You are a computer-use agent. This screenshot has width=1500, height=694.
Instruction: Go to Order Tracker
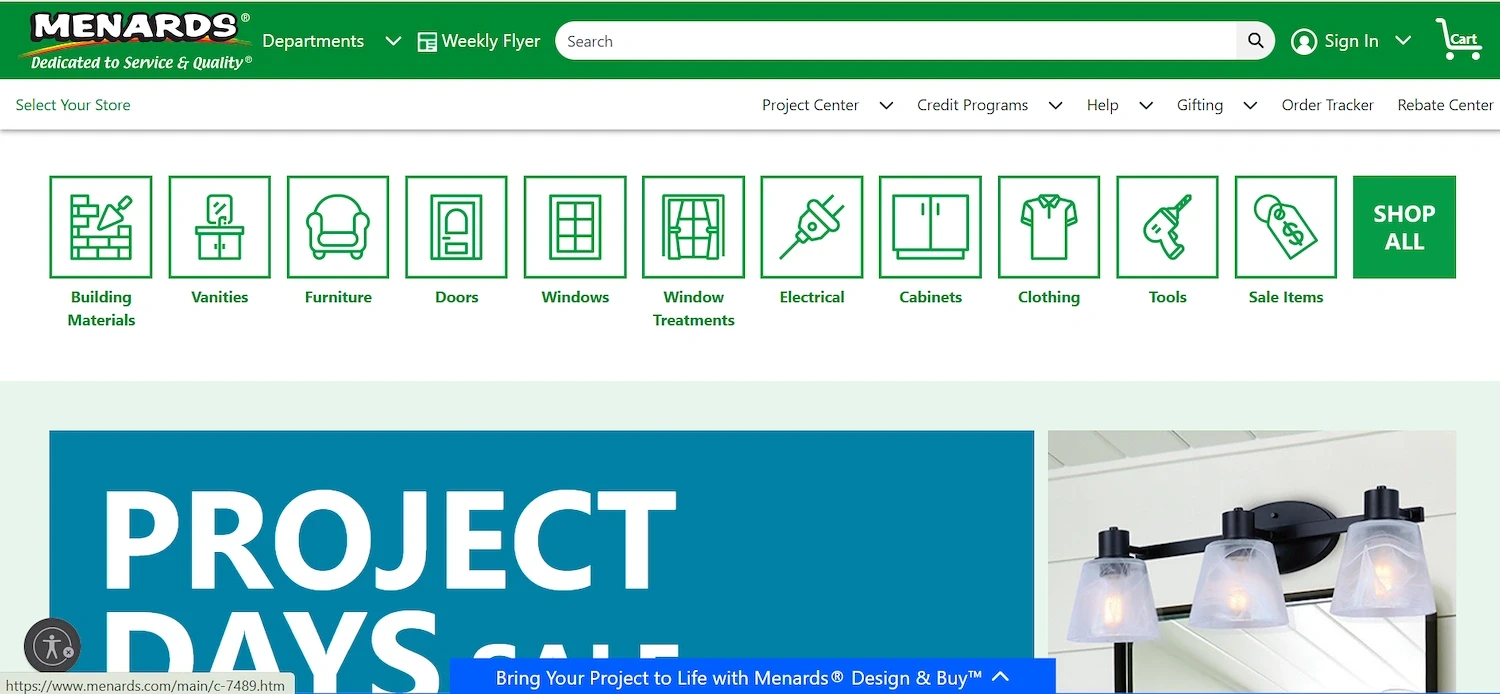click(1327, 105)
